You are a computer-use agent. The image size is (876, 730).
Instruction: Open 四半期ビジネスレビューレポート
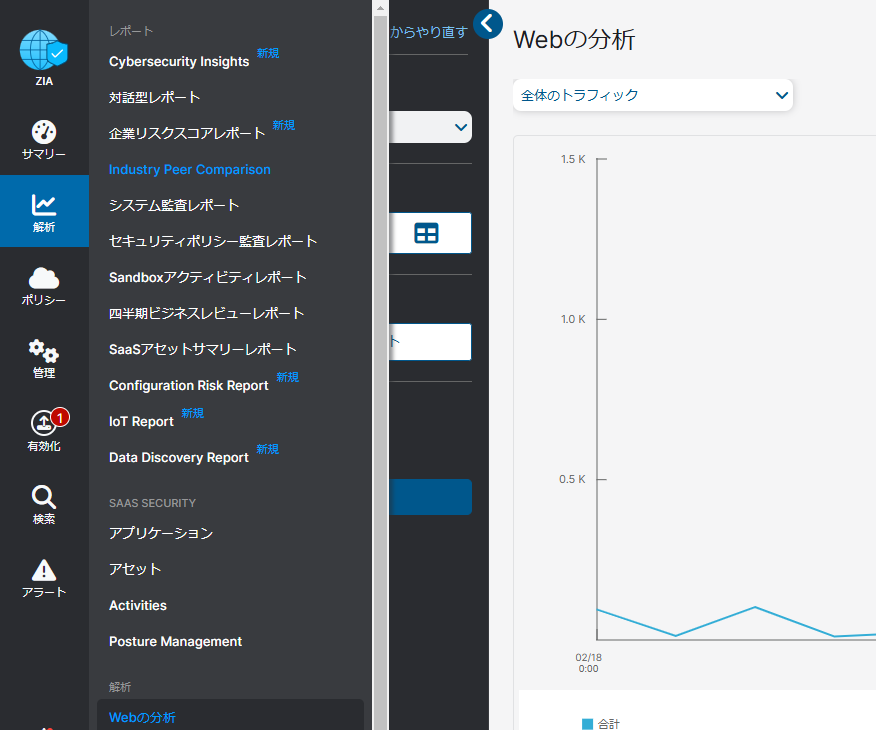(x=206, y=313)
